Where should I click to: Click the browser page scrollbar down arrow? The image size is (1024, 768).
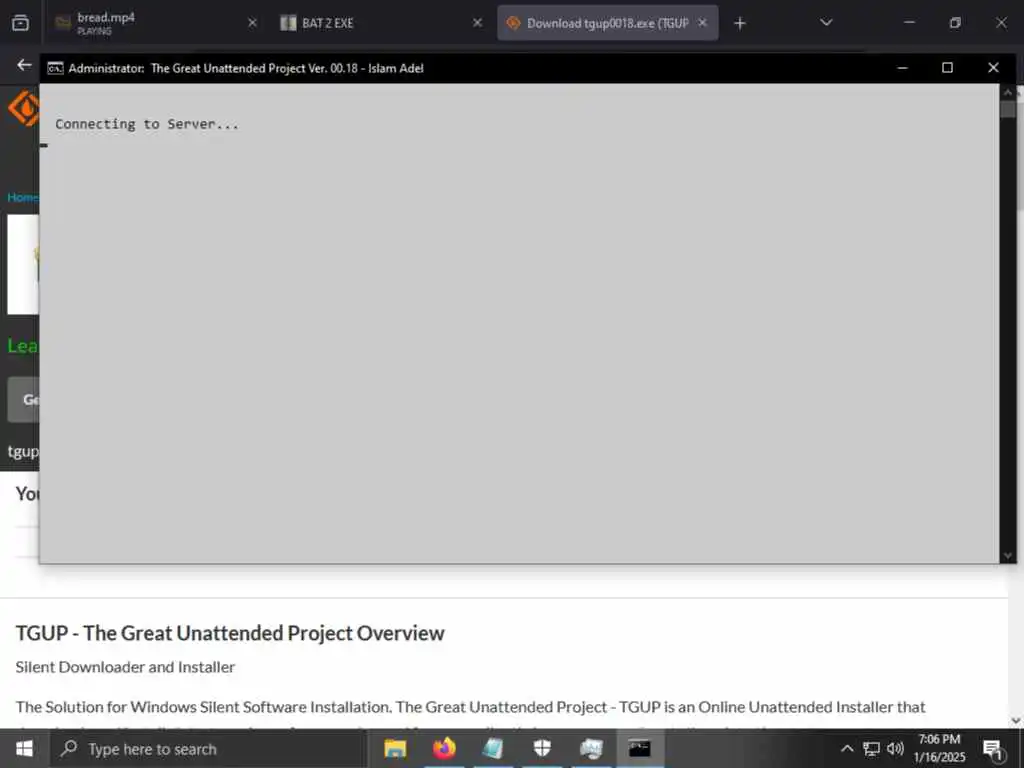coord(1016,720)
